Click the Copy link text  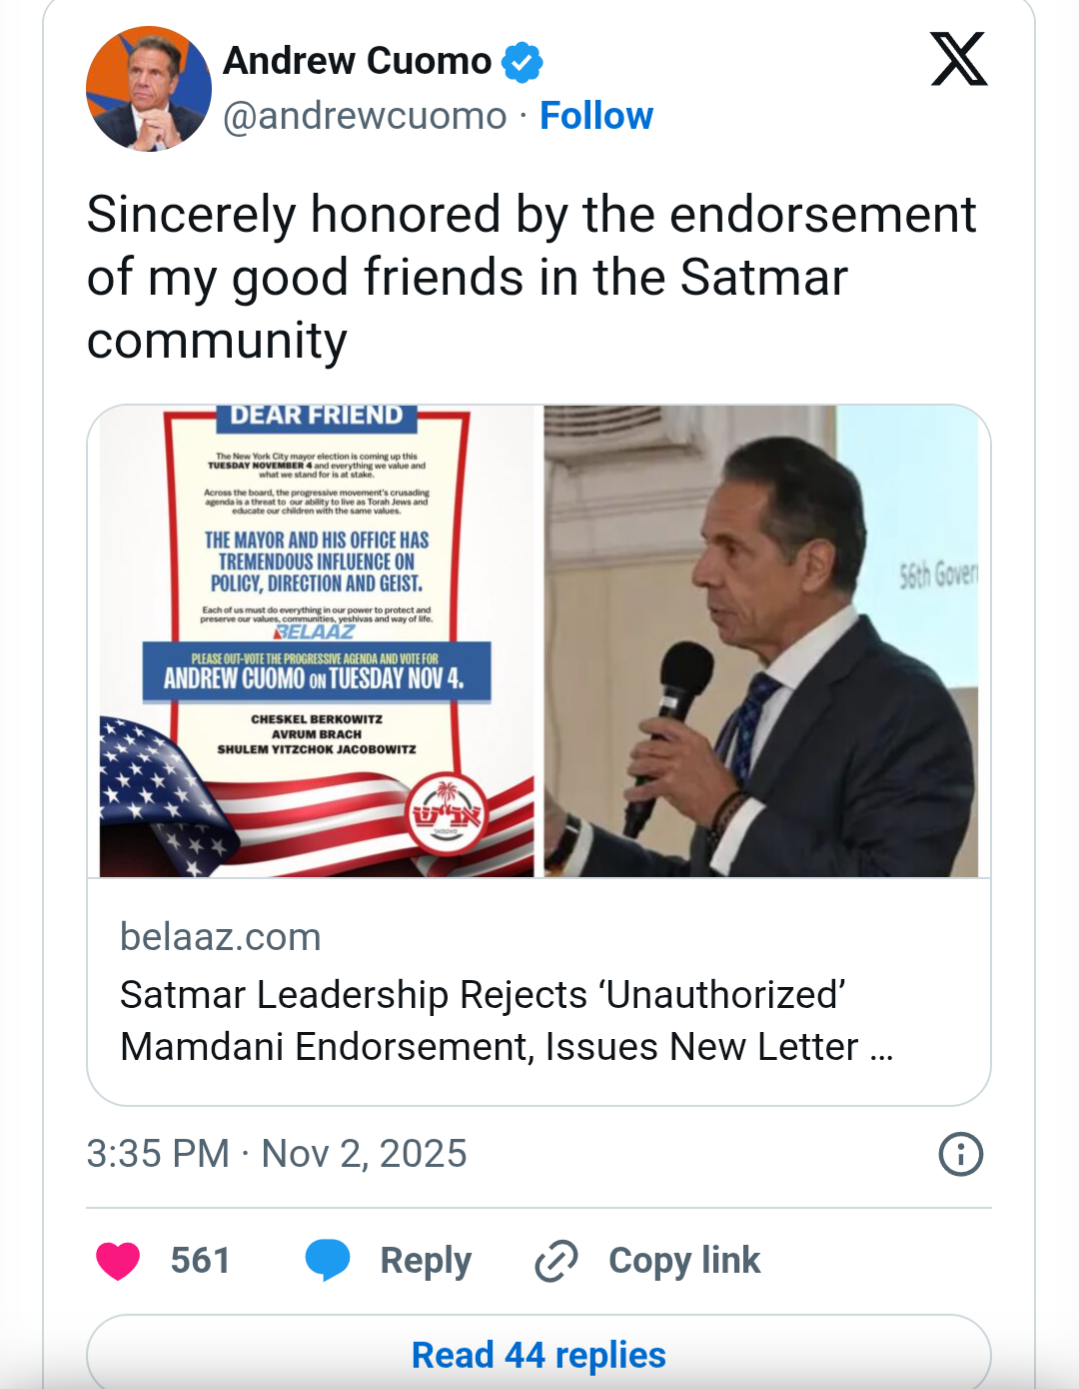pyautogui.click(x=684, y=1260)
